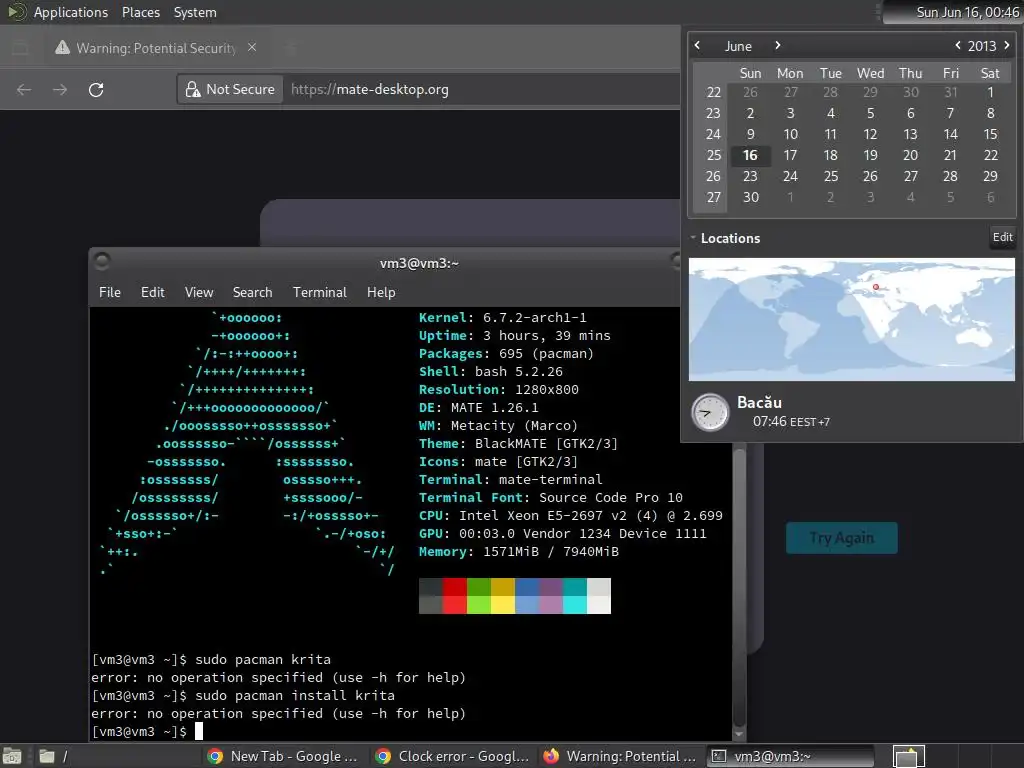Click the clock showing Sun Jun 16, 00:46

coord(967,12)
